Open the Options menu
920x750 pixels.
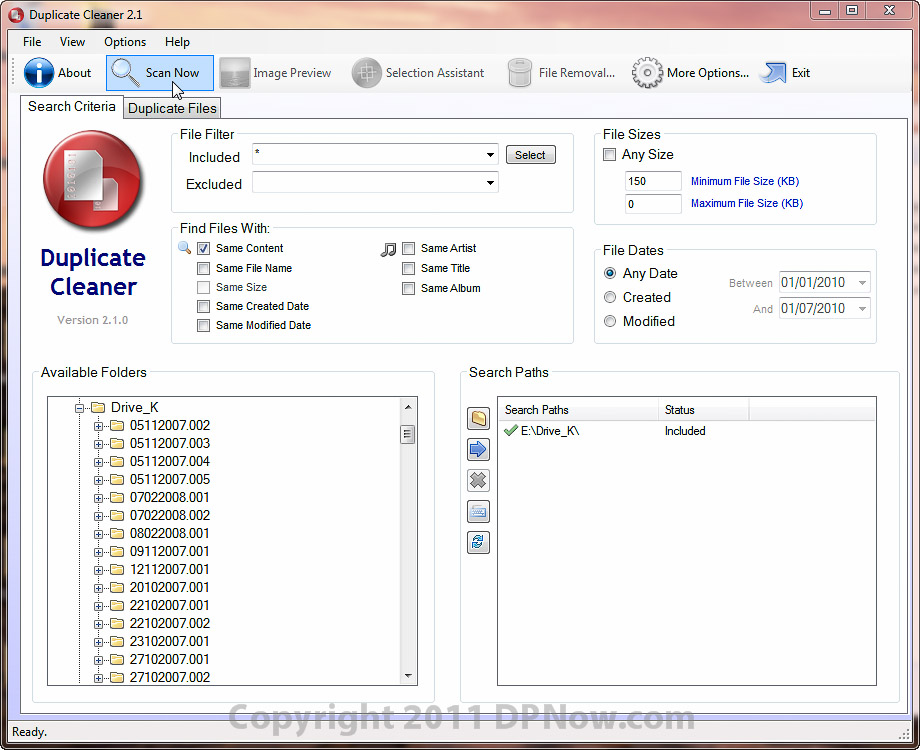click(x=125, y=42)
